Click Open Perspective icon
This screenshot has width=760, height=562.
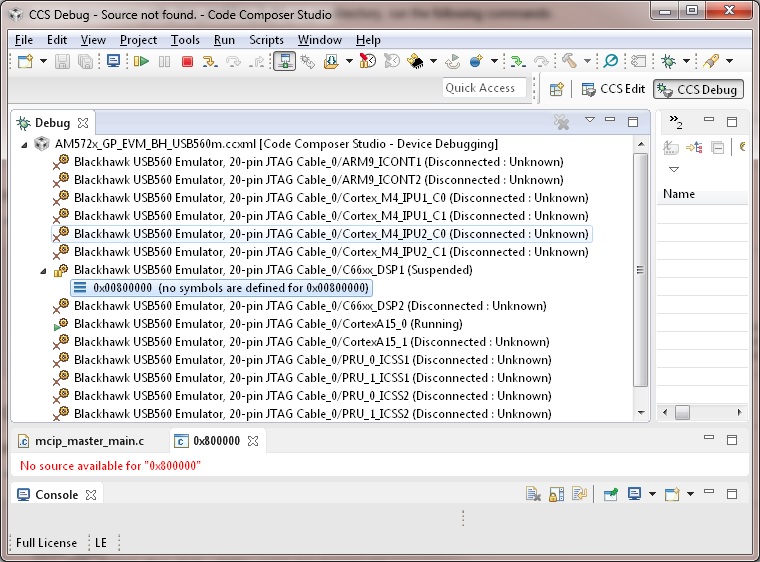[556, 89]
